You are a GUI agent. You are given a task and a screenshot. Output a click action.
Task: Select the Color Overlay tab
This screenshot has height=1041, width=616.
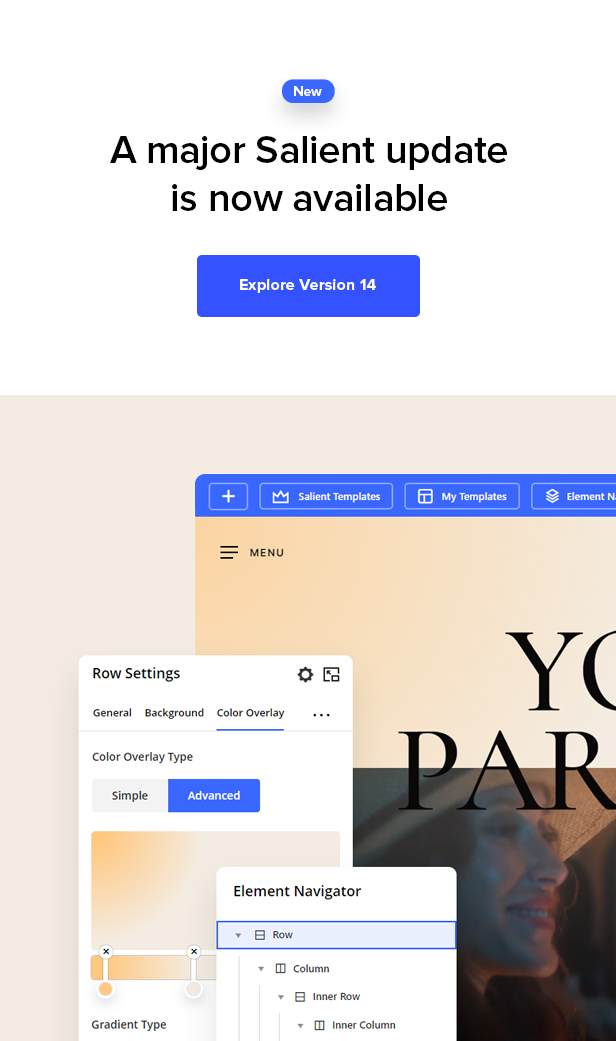[250, 712]
